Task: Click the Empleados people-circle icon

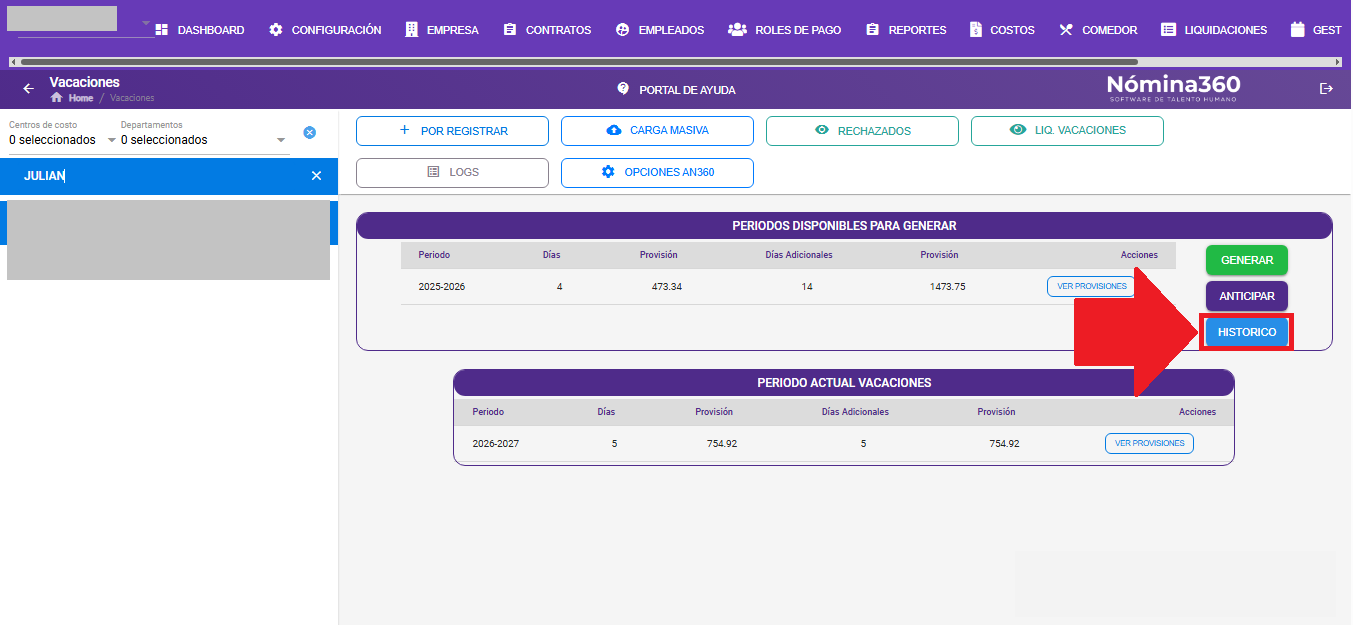Action: coord(622,30)
